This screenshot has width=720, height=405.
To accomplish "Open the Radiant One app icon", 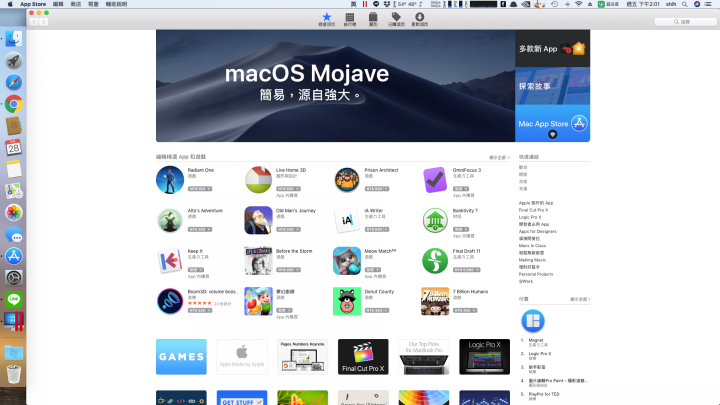I will [x=170, y=180].
